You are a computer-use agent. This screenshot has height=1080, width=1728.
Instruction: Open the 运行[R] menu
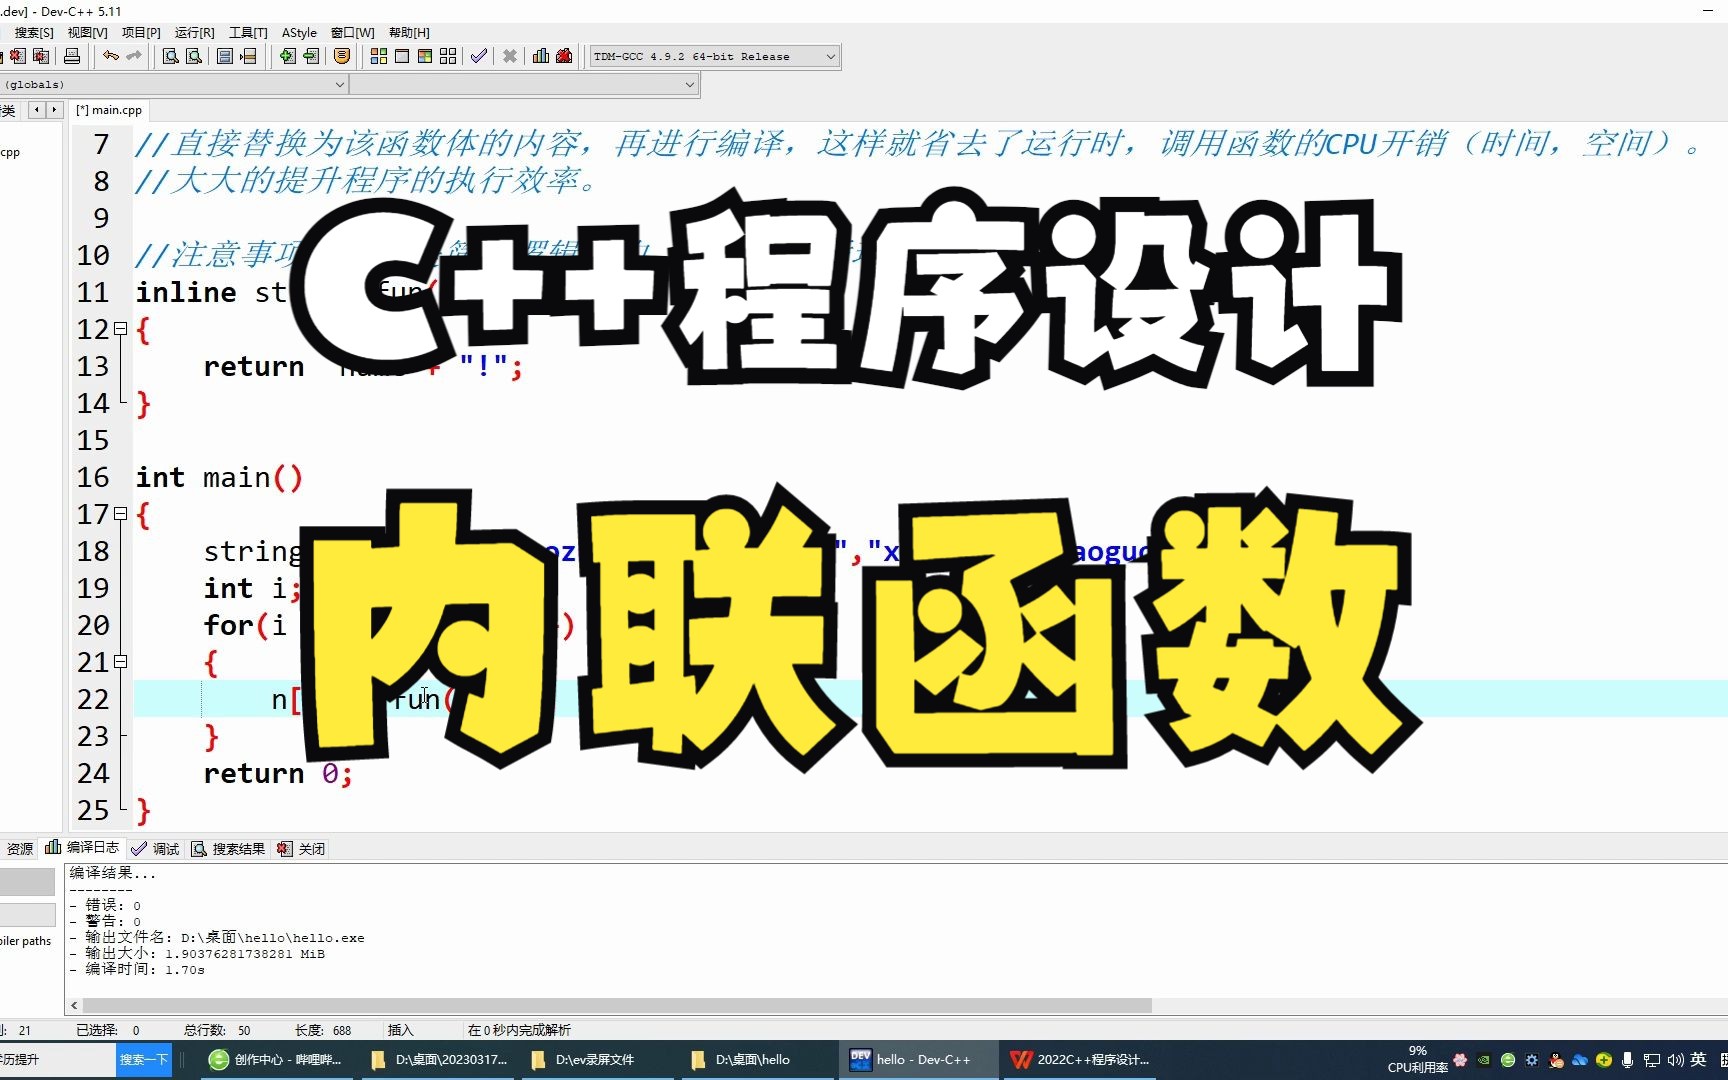[x=194, y=33]
